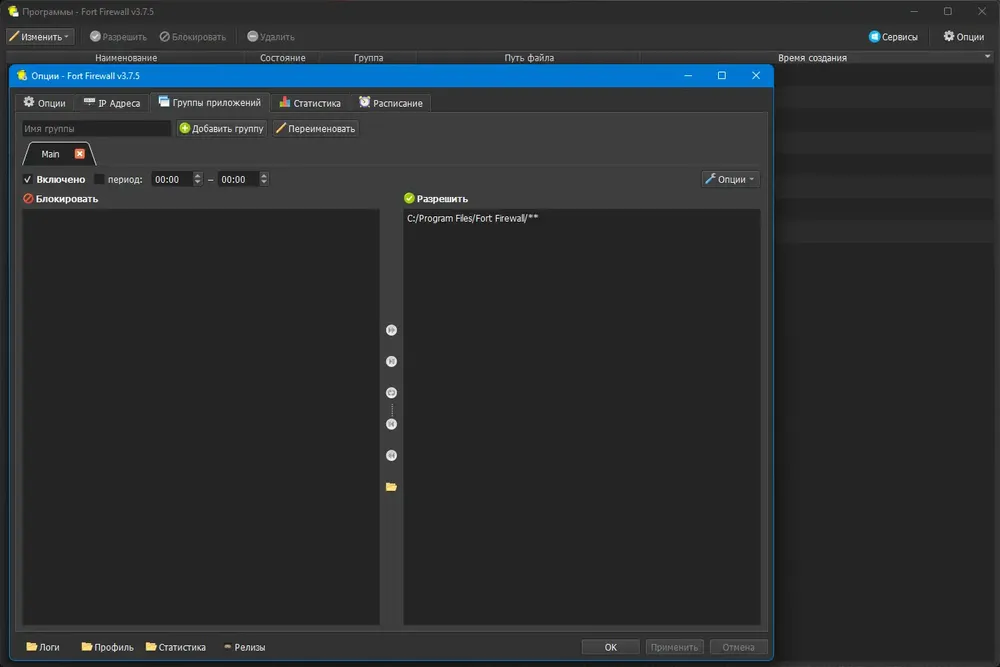
Task: Open Изменить dropdown in Программы window
Action: click(40, 36)
